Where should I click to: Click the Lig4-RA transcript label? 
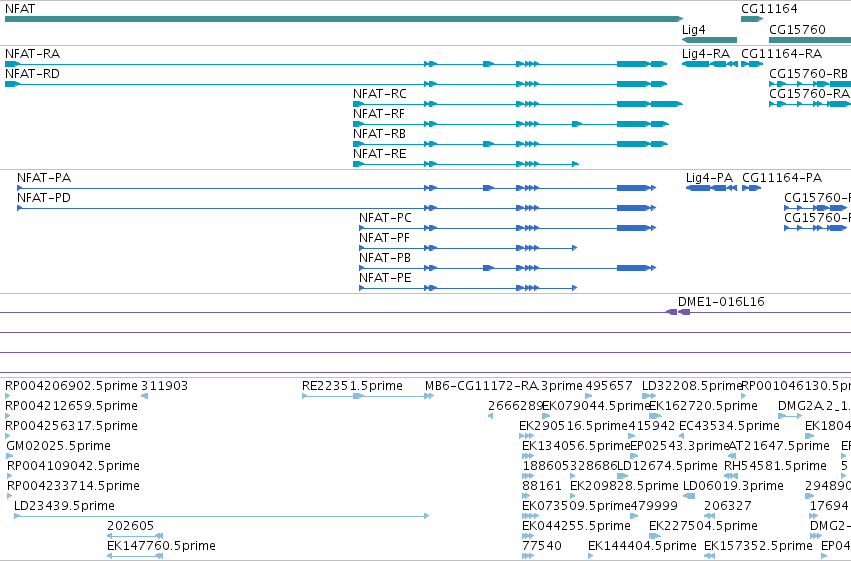pos(706,54)
